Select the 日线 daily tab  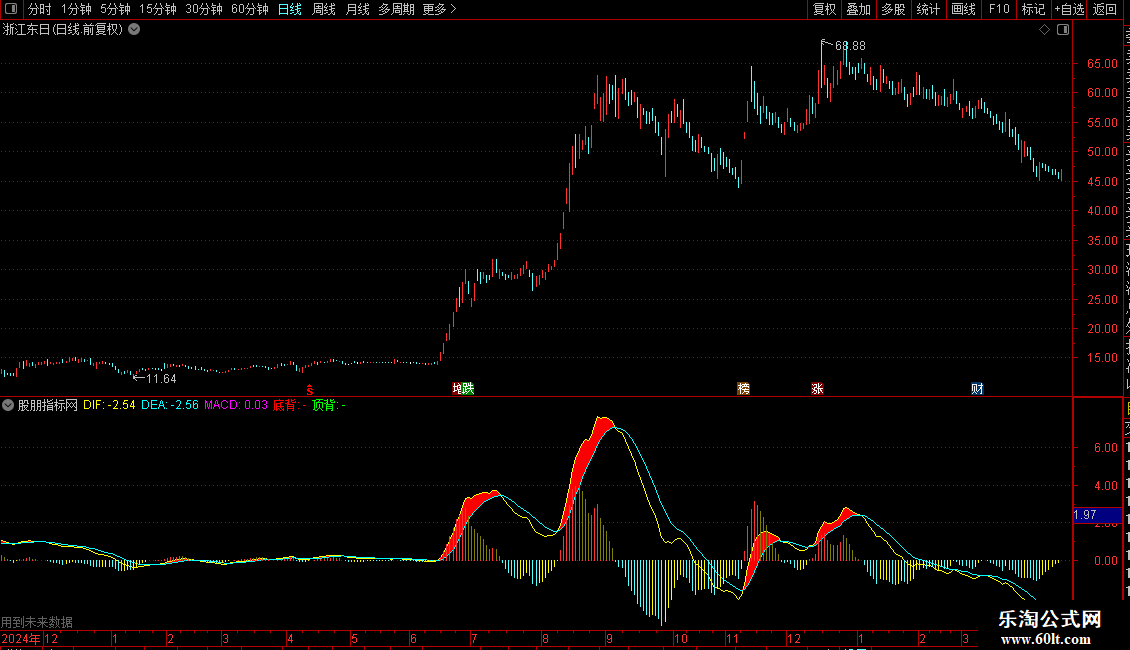(x=290, y=9)
